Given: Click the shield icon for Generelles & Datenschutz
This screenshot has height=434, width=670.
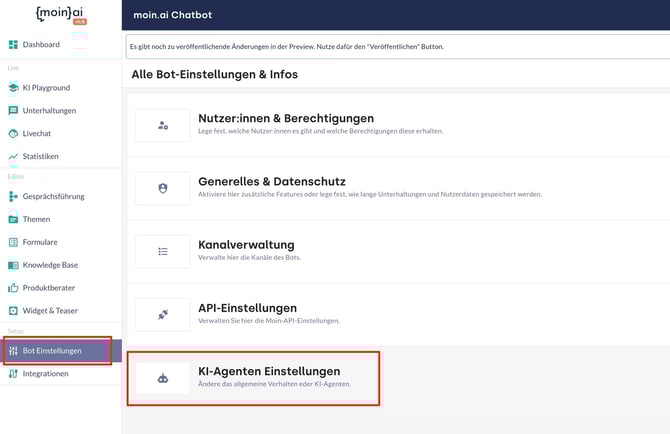Looking at the screenshot, I should click(x=163, y=188).
